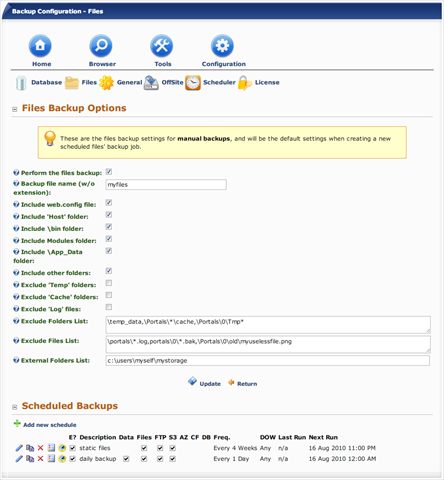Open the Scheduler configuration tab
This screenshot has width=444, height=480.
point(219,82)
